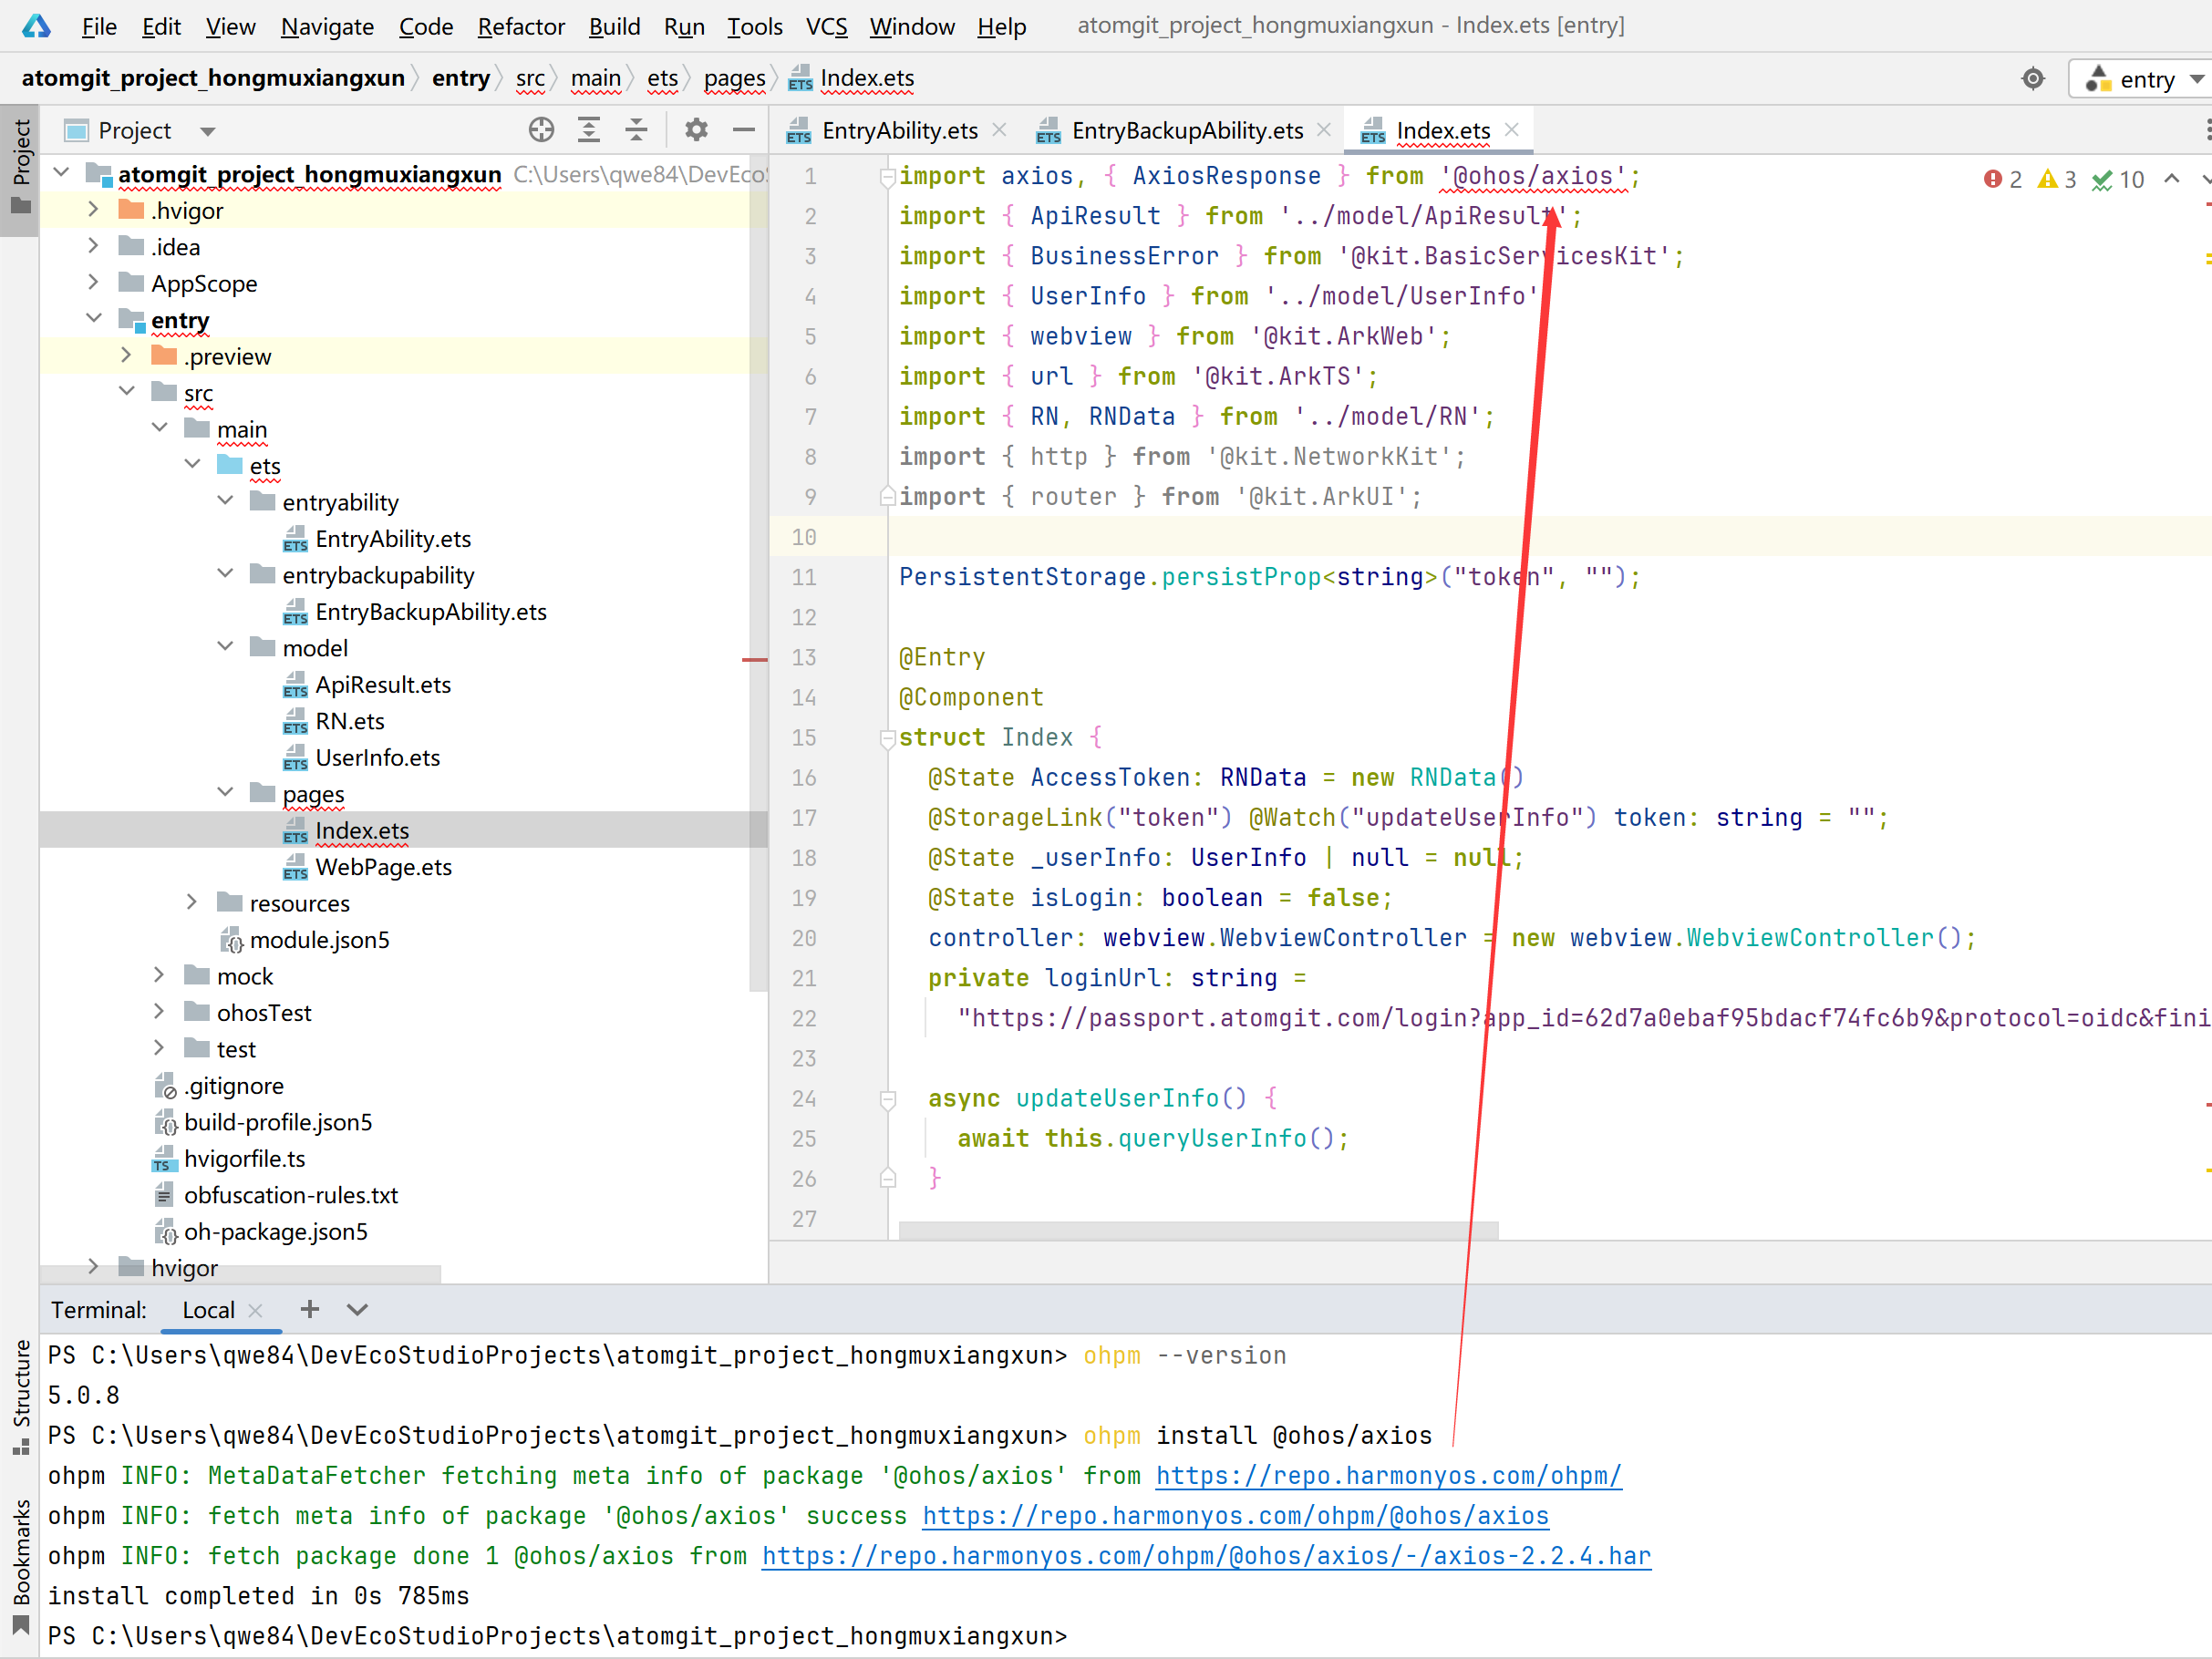Switch to the EntryAbility.ets tab
The height and width of the screenshot is (1659, 2212).
898,130
